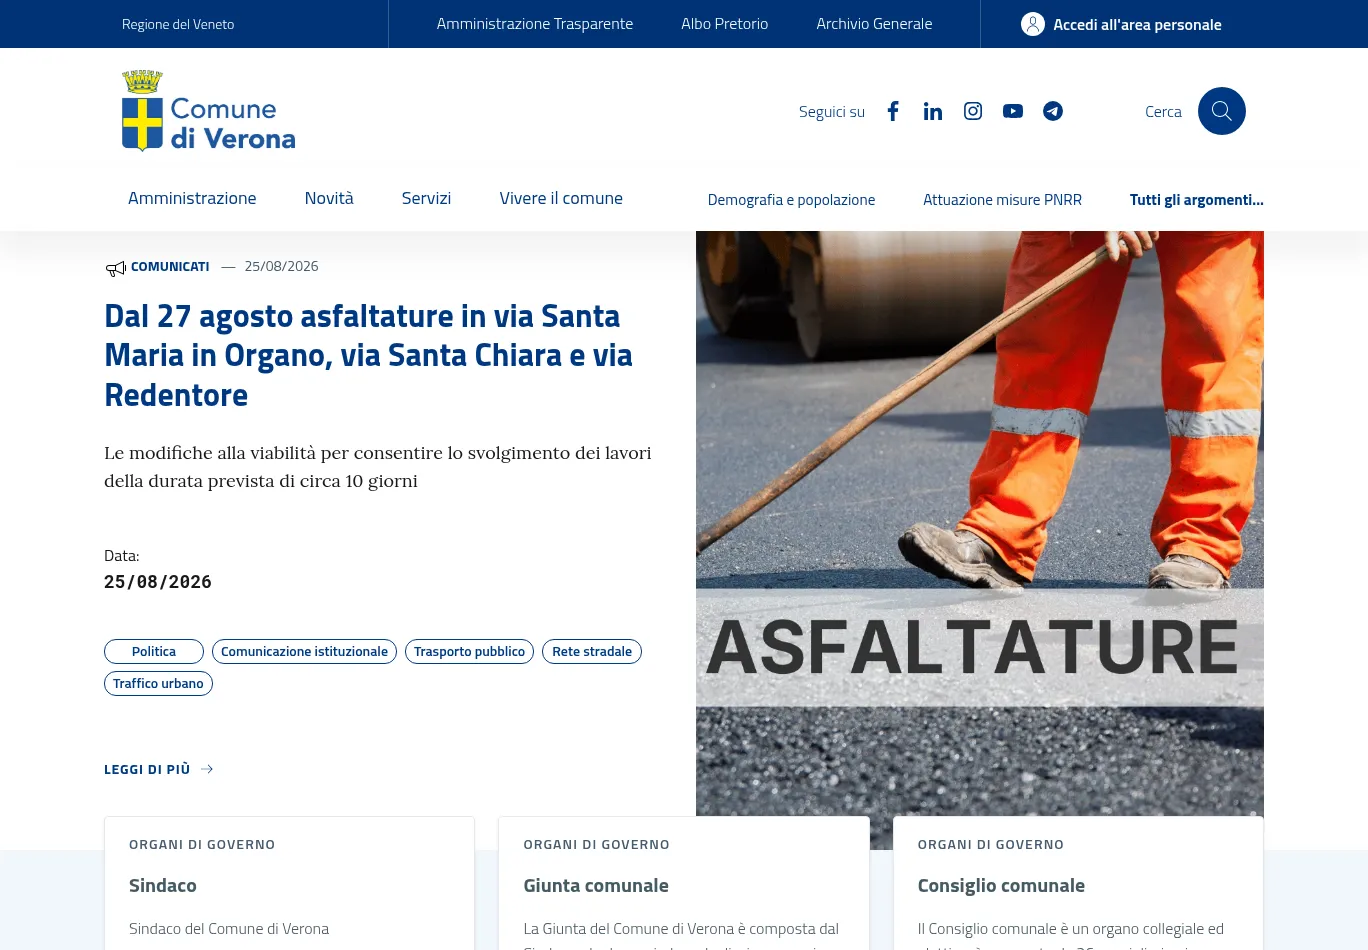
Task: Click the Cerca label text
Action: pos(1163,111)
